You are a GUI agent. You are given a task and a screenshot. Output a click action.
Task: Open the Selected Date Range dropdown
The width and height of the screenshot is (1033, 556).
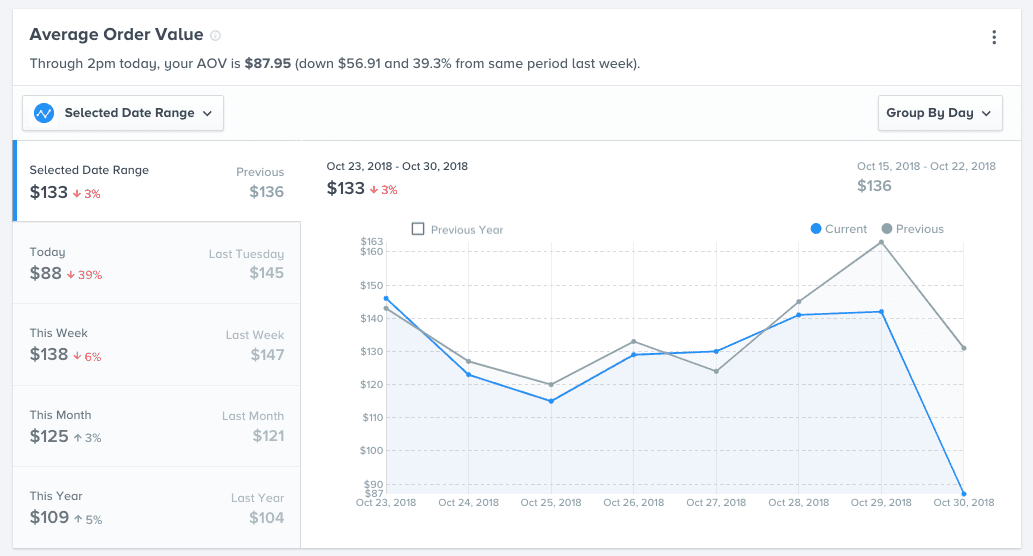click(124, 113)
